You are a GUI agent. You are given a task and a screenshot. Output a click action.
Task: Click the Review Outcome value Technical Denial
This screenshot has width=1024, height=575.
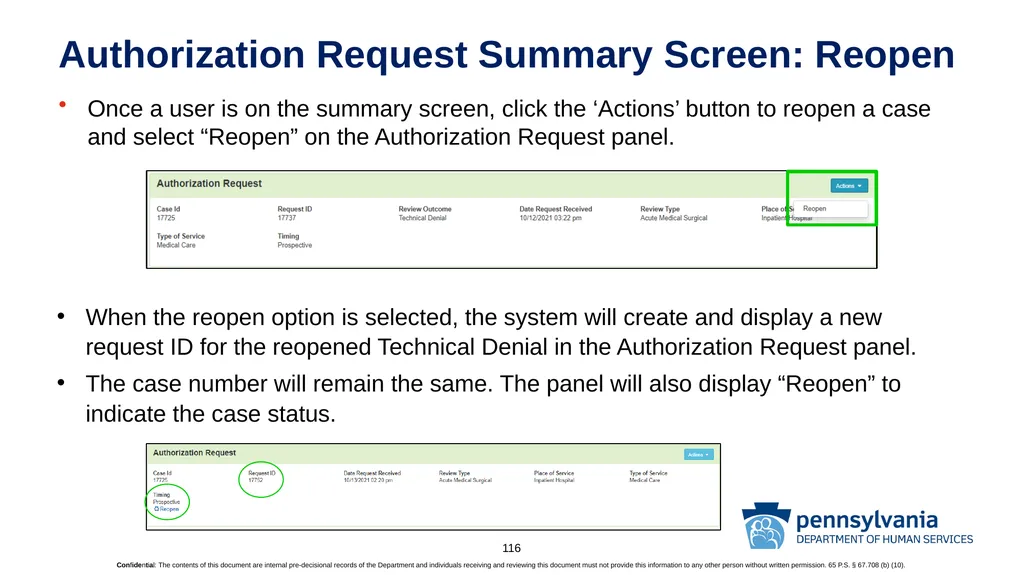pyautogui.click(x=422, y=218)
